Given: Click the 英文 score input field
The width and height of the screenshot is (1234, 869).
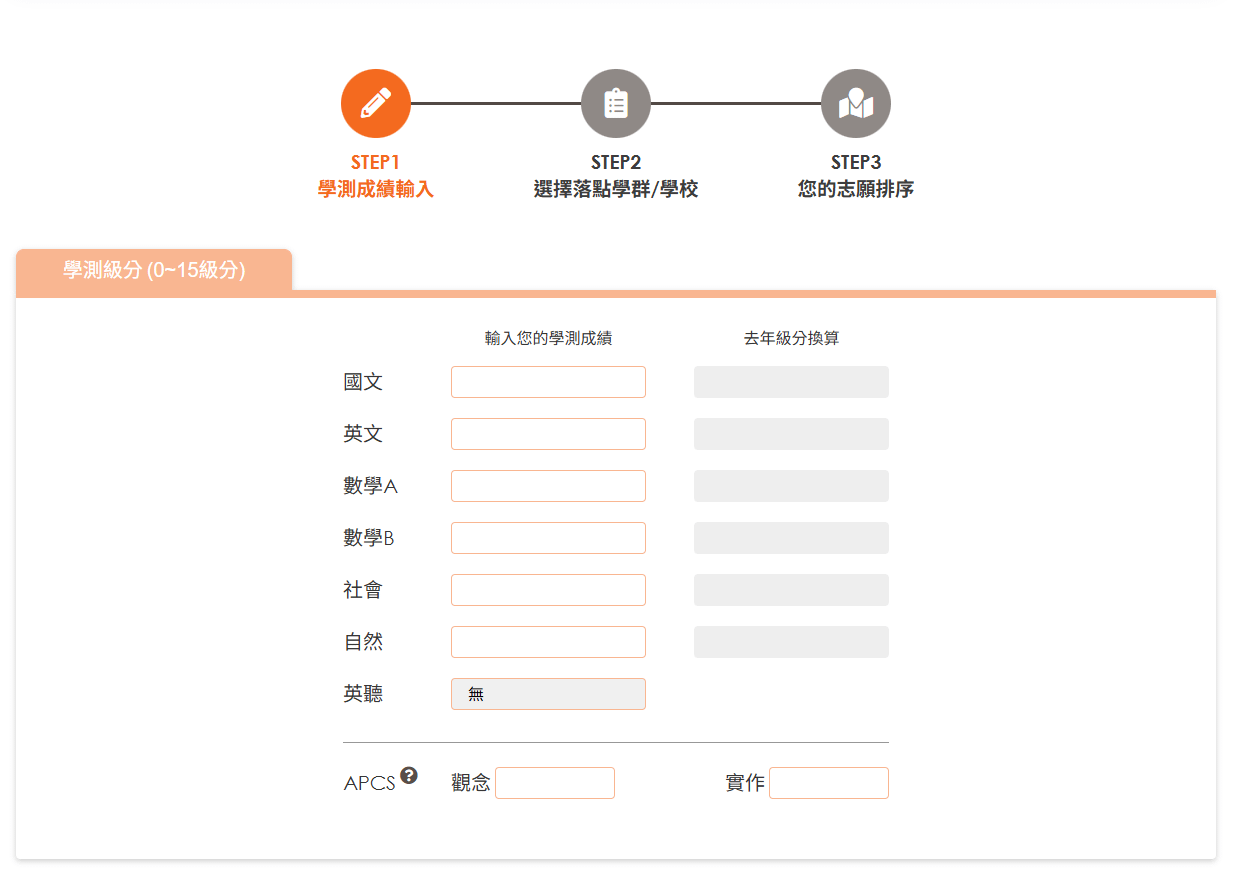Looking at the screenshot, I should point(548,433).
